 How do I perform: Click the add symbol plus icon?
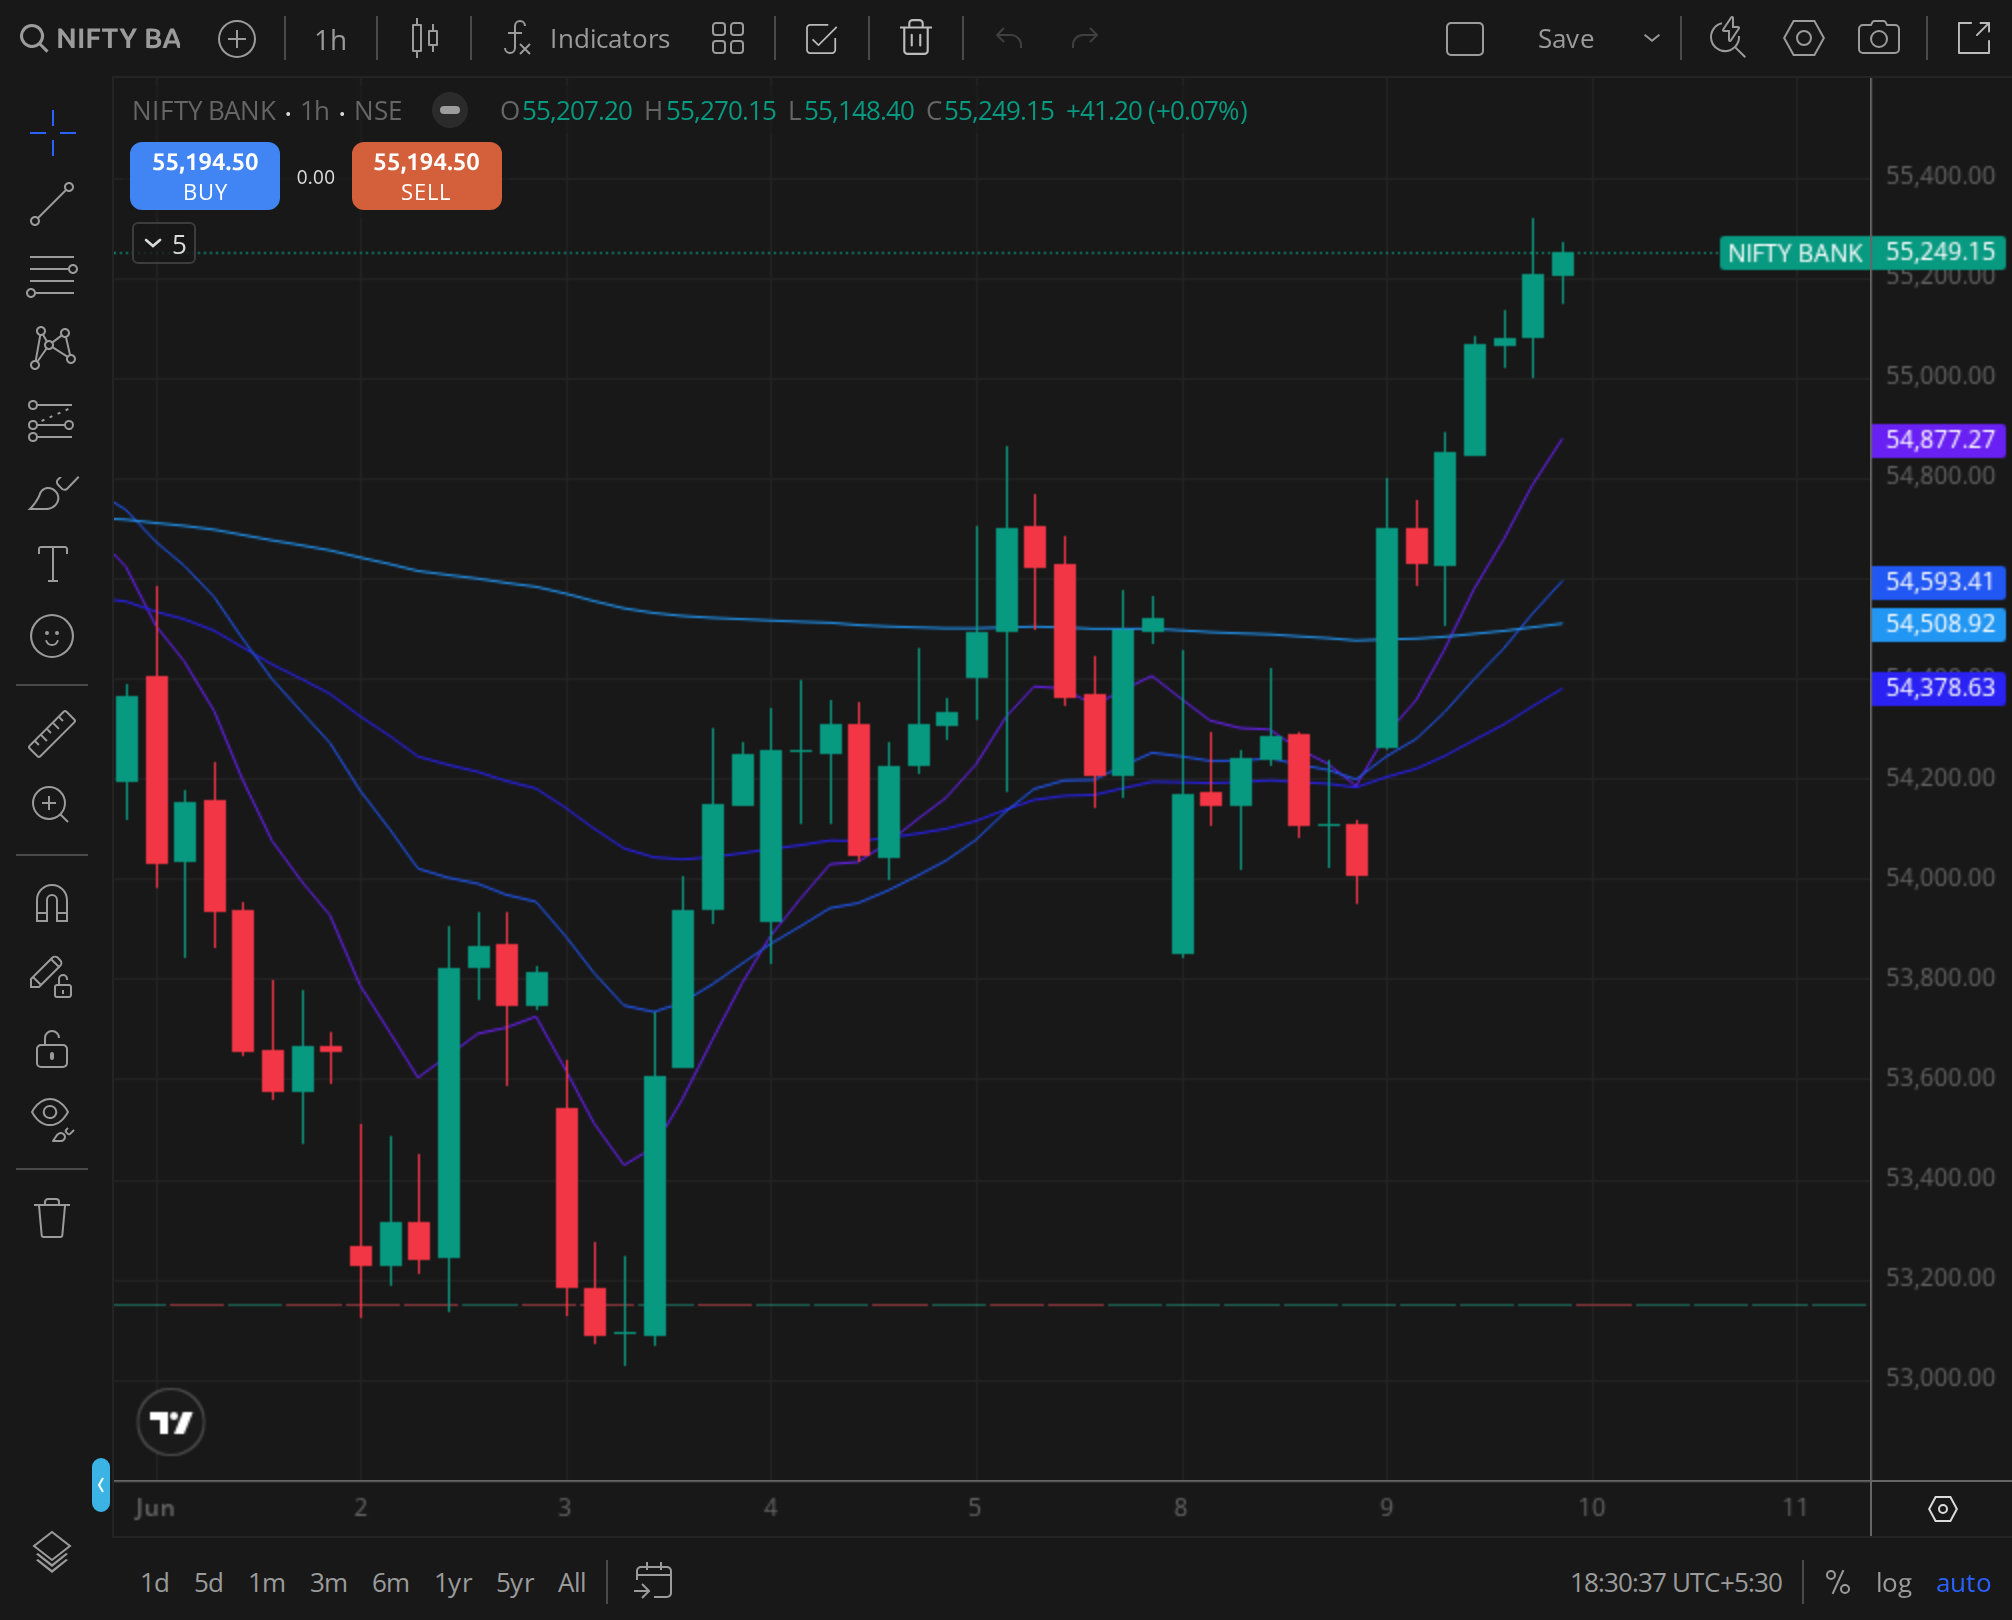coord(237,39)
